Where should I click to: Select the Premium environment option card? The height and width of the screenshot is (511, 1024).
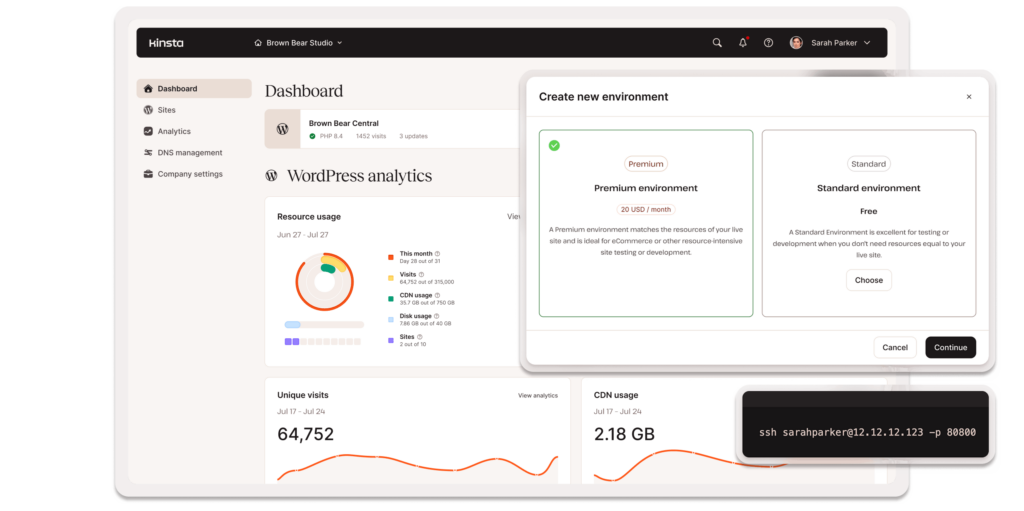click(645, 223)
